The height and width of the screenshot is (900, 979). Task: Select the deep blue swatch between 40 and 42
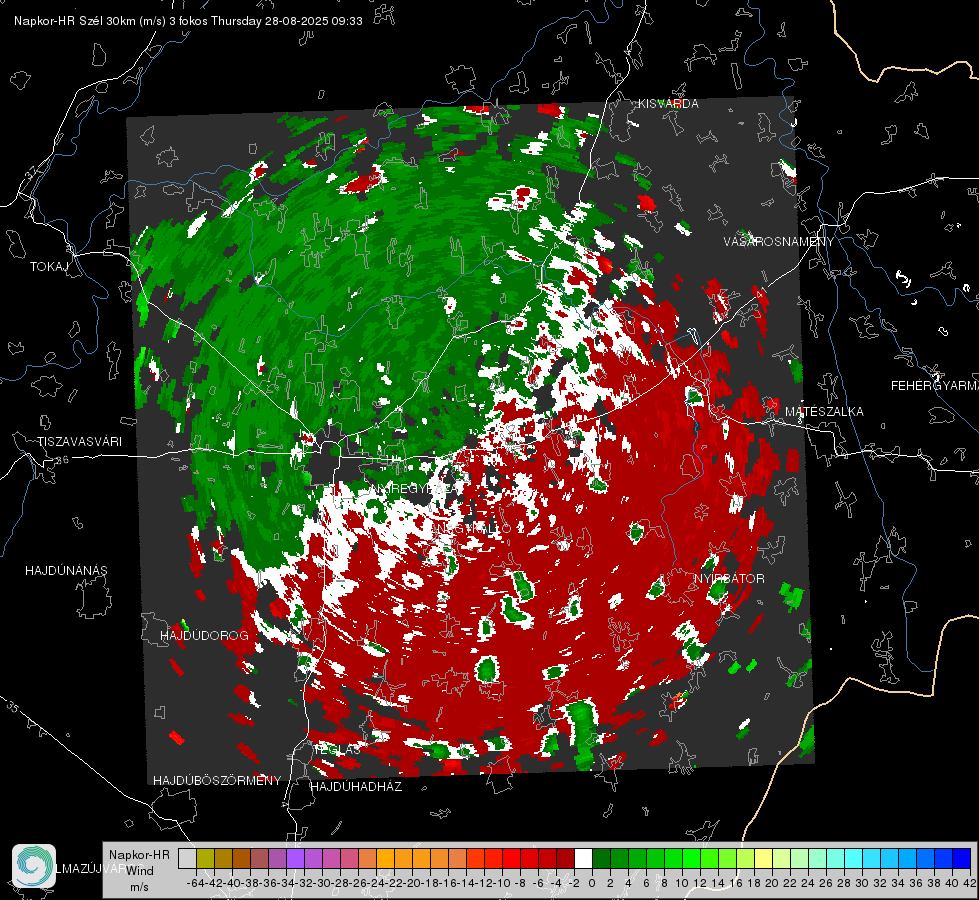[x=962, y=858]
